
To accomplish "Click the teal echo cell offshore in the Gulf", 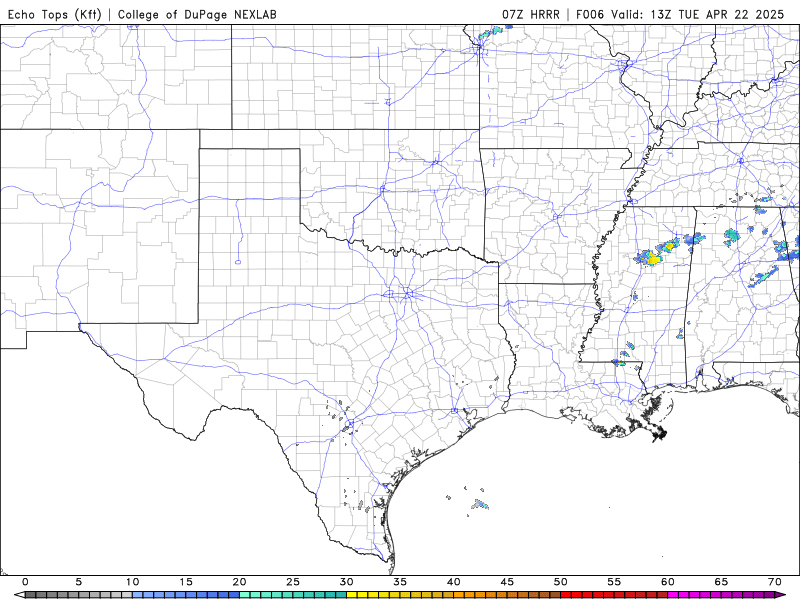I will tap(480, 505).
